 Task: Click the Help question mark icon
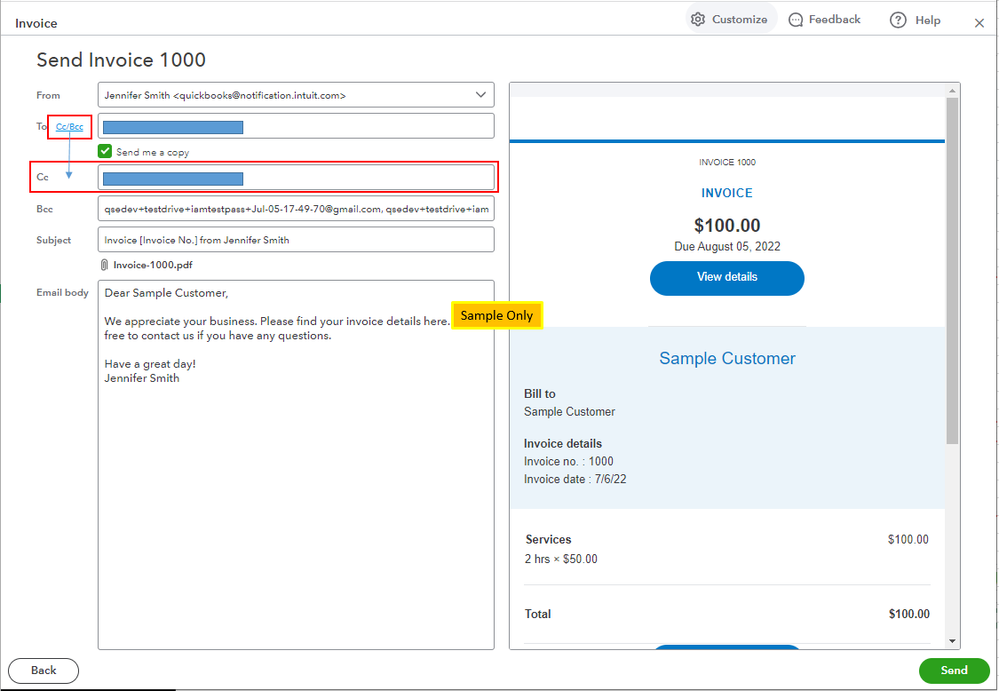click(898, 20)
